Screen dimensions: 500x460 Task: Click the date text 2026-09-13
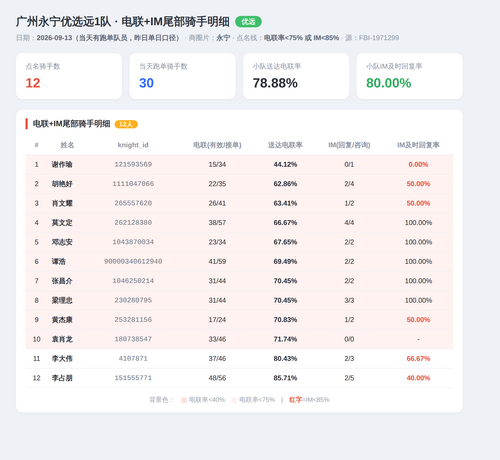click(54, 38)
